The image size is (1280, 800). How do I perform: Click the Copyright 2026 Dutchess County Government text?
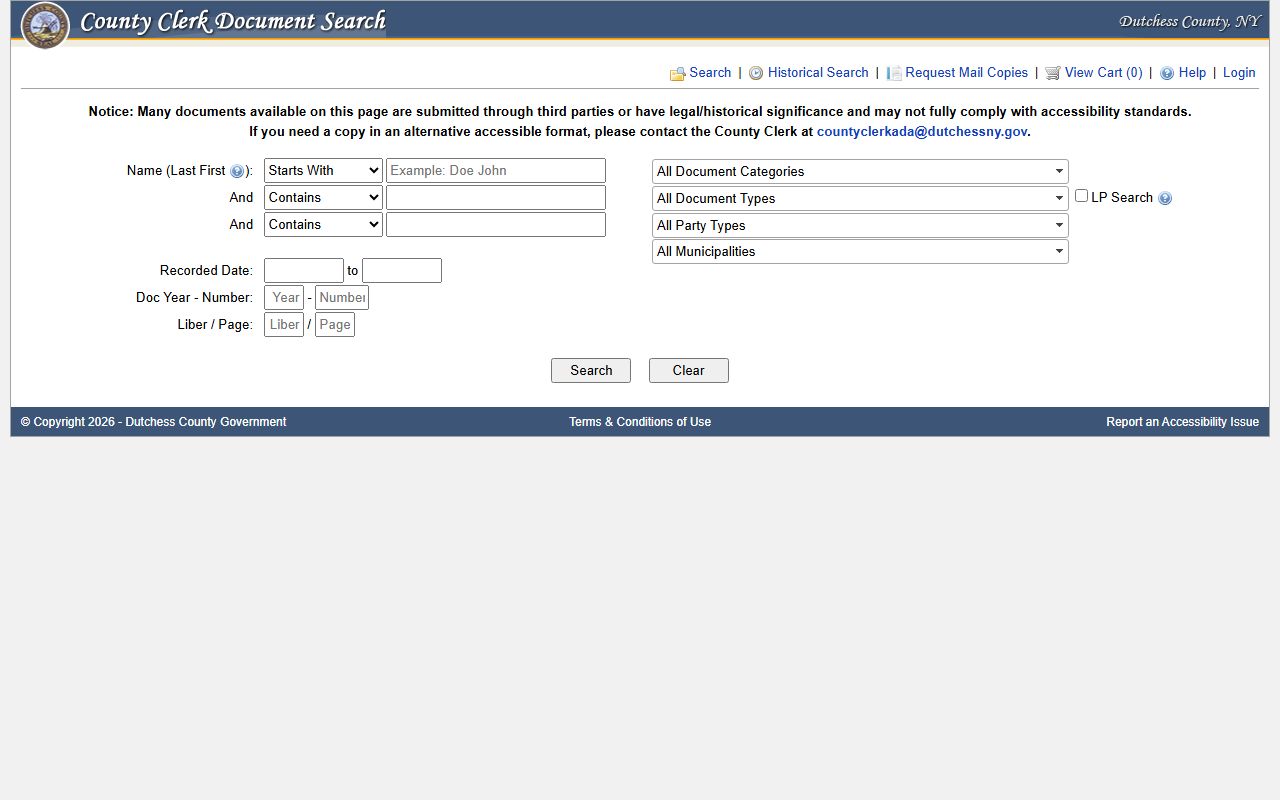pyautogui.click(x=154, y=422)
